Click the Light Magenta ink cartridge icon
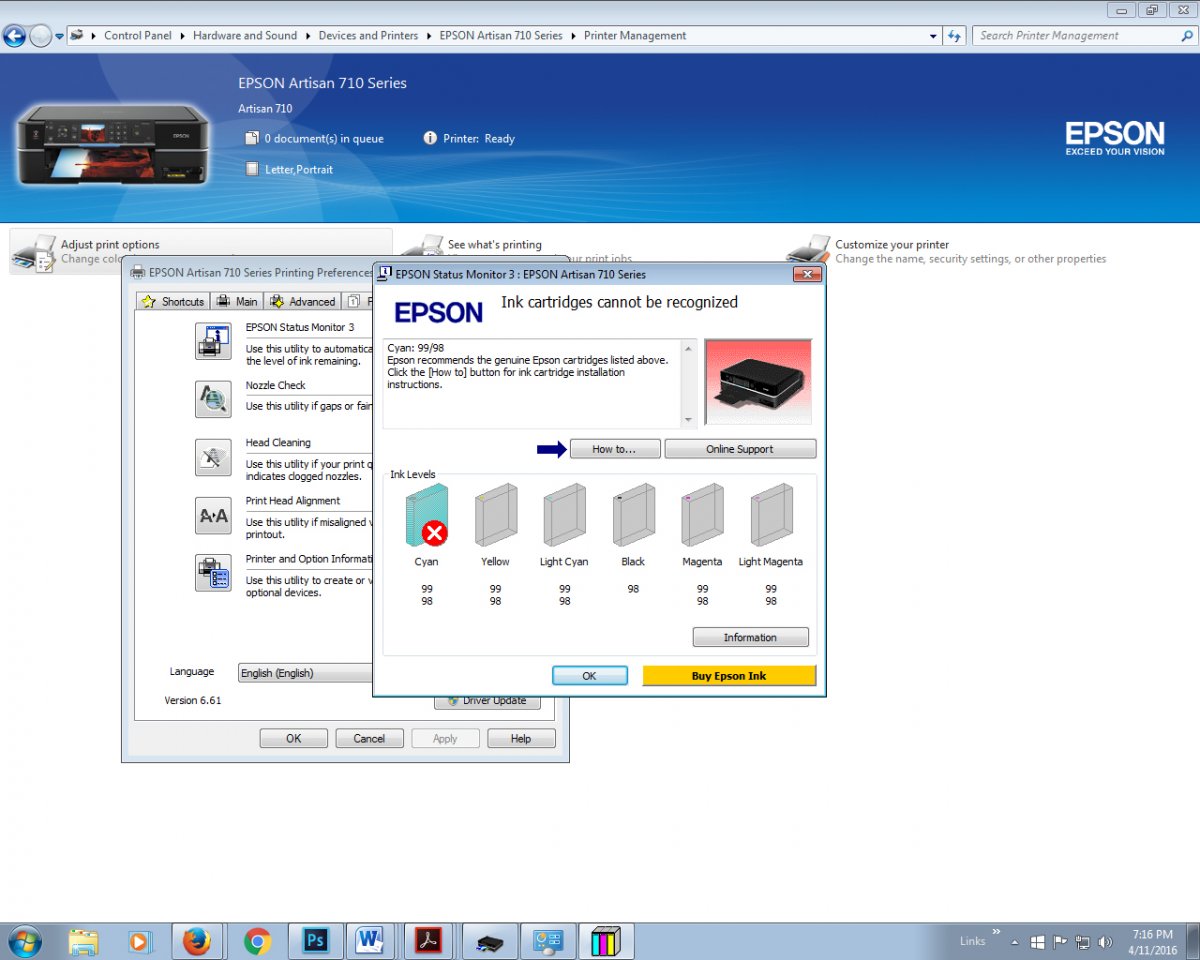 click(x=770, y=516)
